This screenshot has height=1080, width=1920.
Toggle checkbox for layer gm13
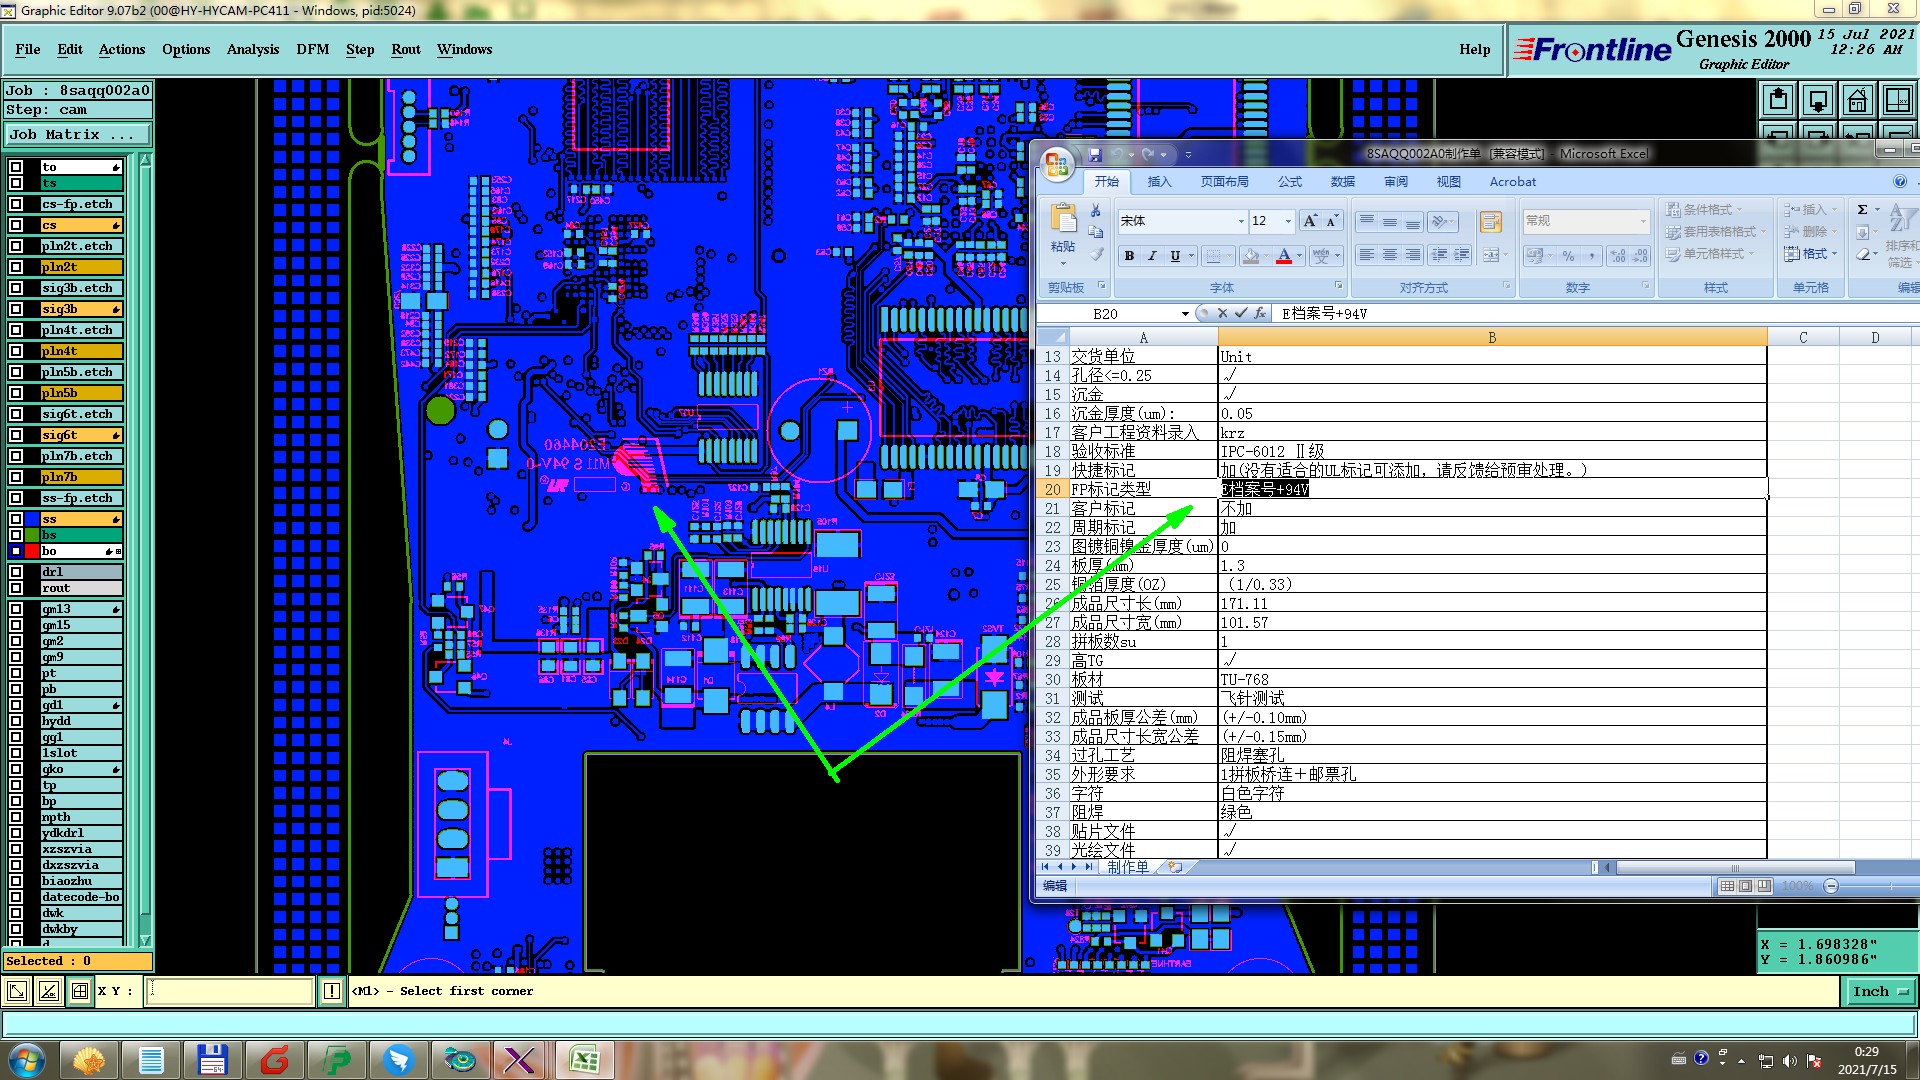click(16, 609)
